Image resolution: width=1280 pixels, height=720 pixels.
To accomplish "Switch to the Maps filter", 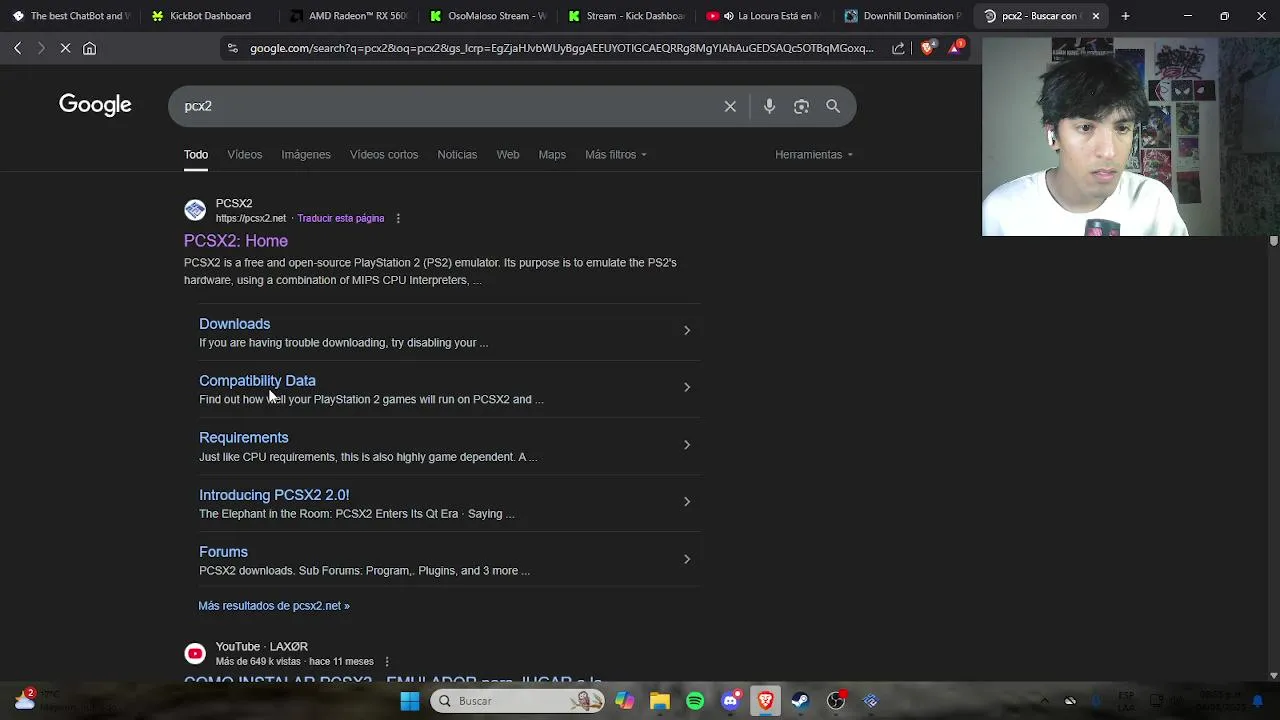I will (552, 154).
